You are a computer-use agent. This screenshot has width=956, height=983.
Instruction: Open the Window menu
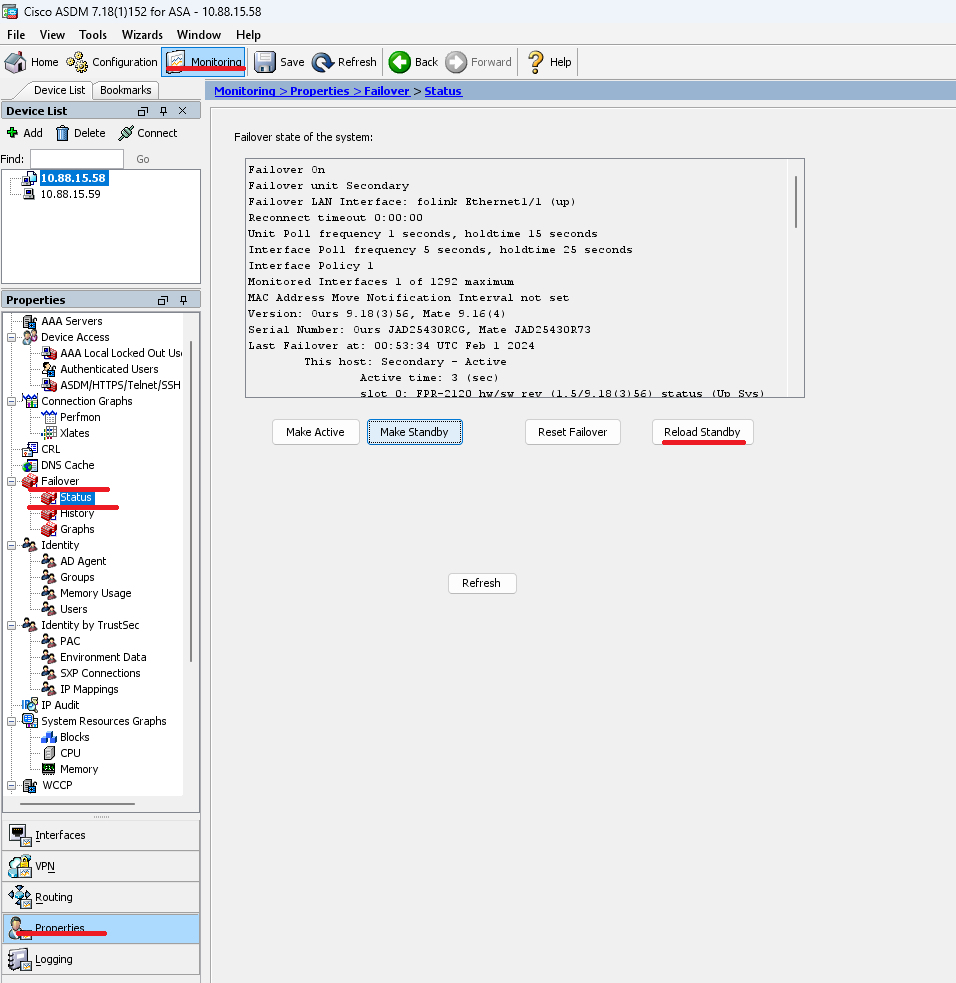199,35
